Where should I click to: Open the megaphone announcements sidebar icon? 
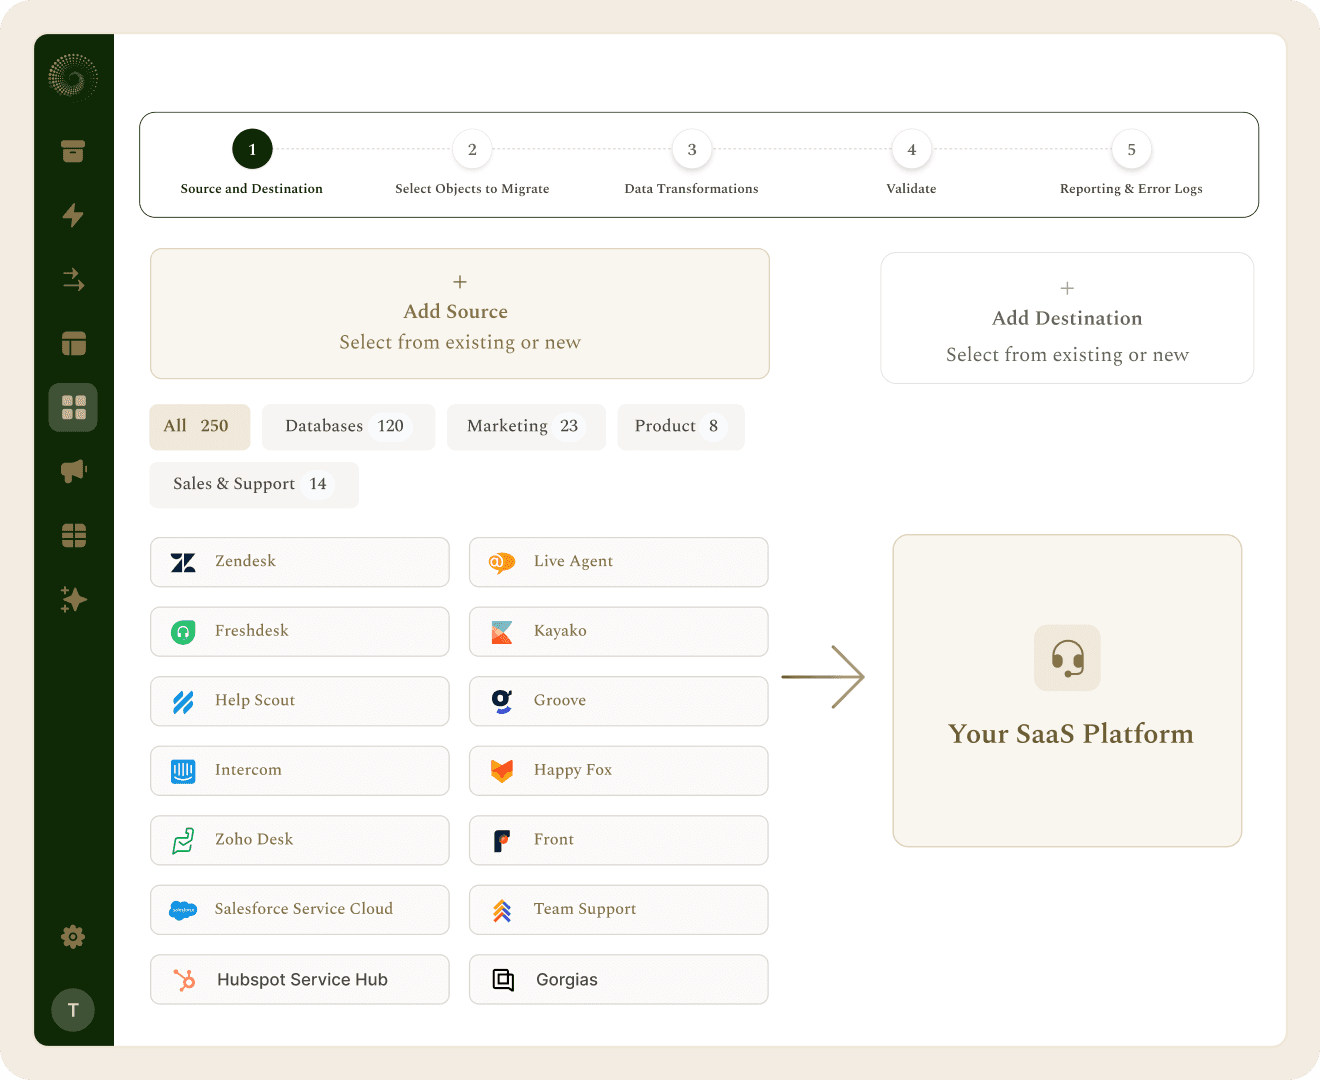(x=73, y=471)
